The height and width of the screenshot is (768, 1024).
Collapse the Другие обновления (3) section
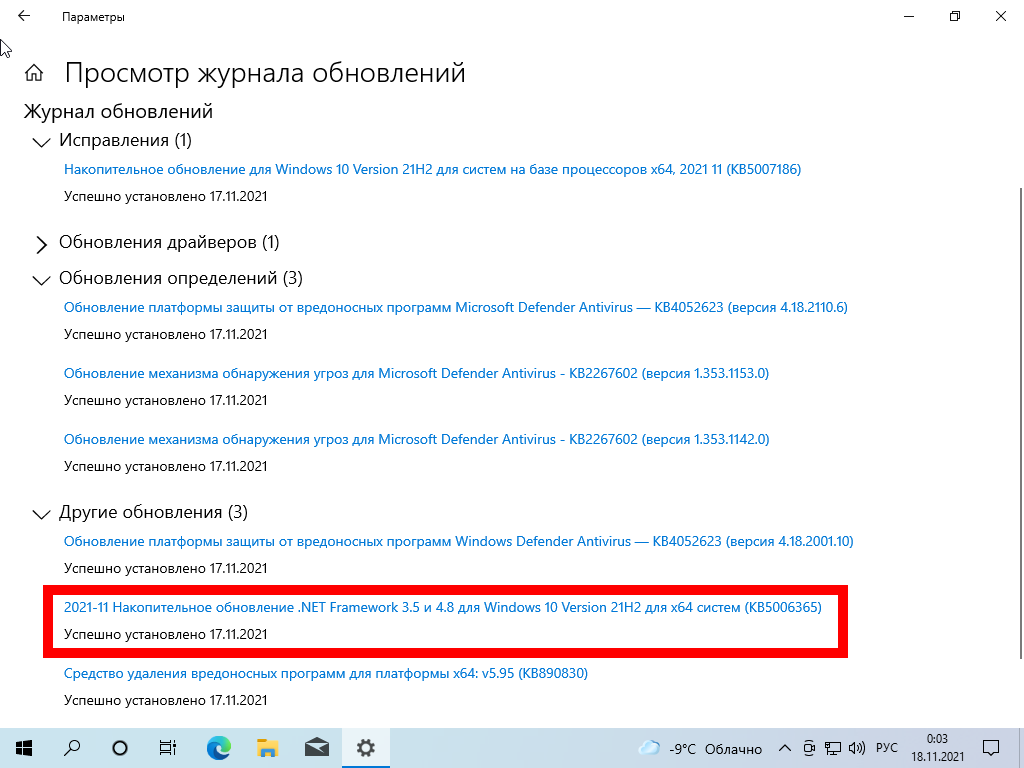click(41, 514)
